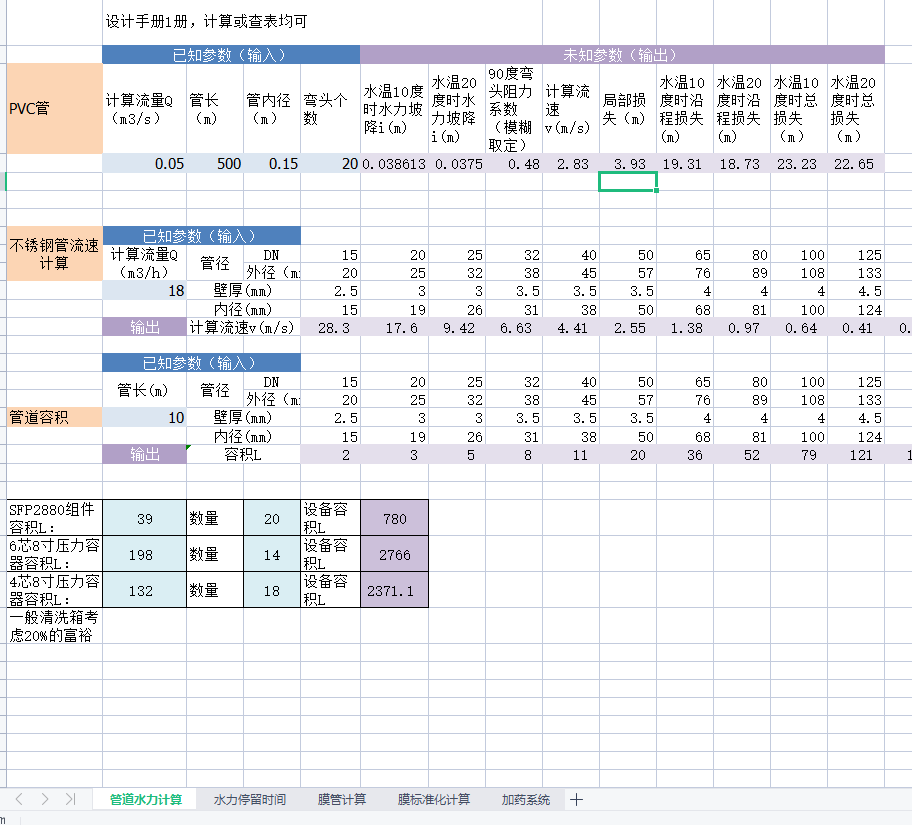The width and height of the screenshot is (912, 825).
Task: Select the total loss value 22.65
Action: pyautogui.click(x=856, y=163)
